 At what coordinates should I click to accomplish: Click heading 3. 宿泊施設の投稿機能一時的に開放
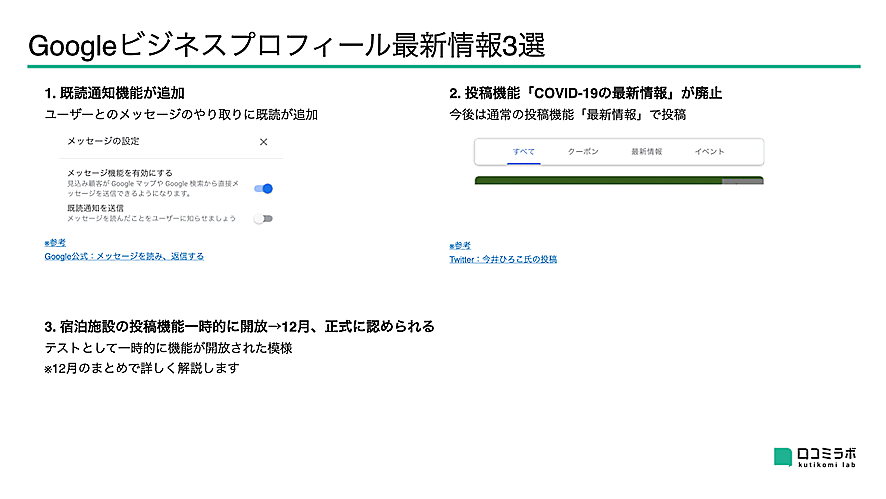pyautogui.click(x=240, y=326)
